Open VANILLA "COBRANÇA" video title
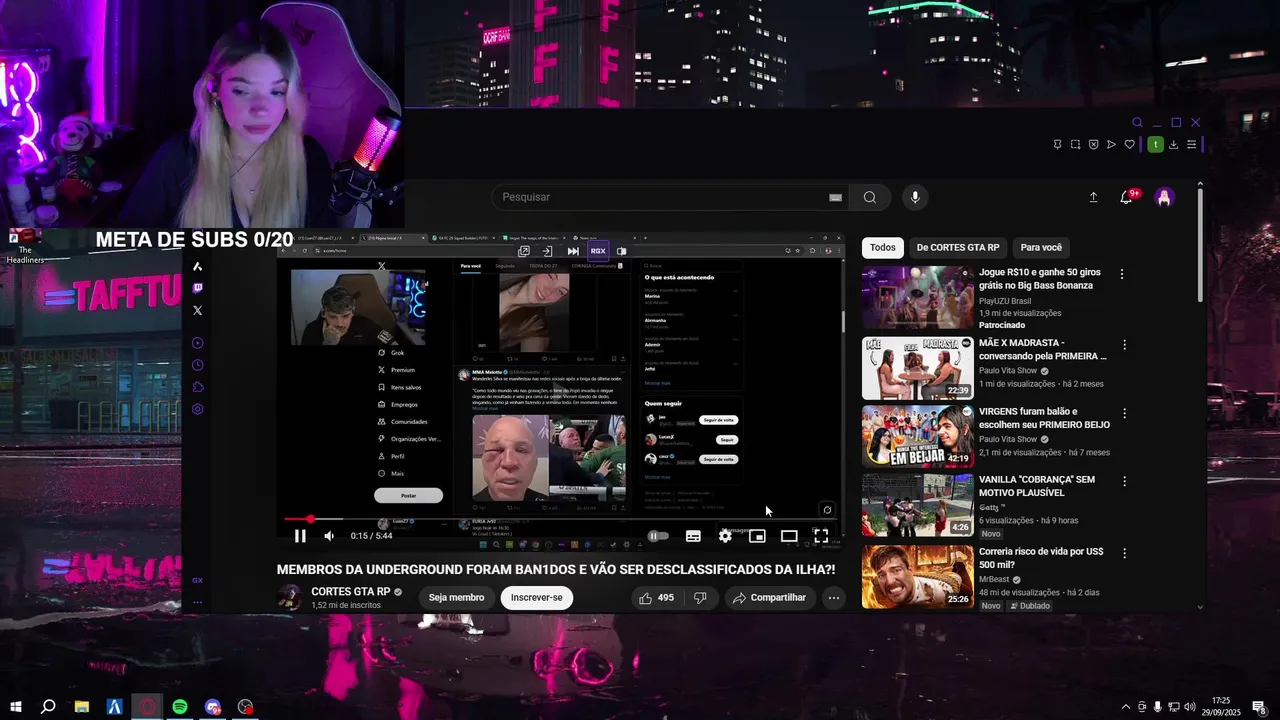The height and width of the screenshot is (720, 1280). 1037,486
